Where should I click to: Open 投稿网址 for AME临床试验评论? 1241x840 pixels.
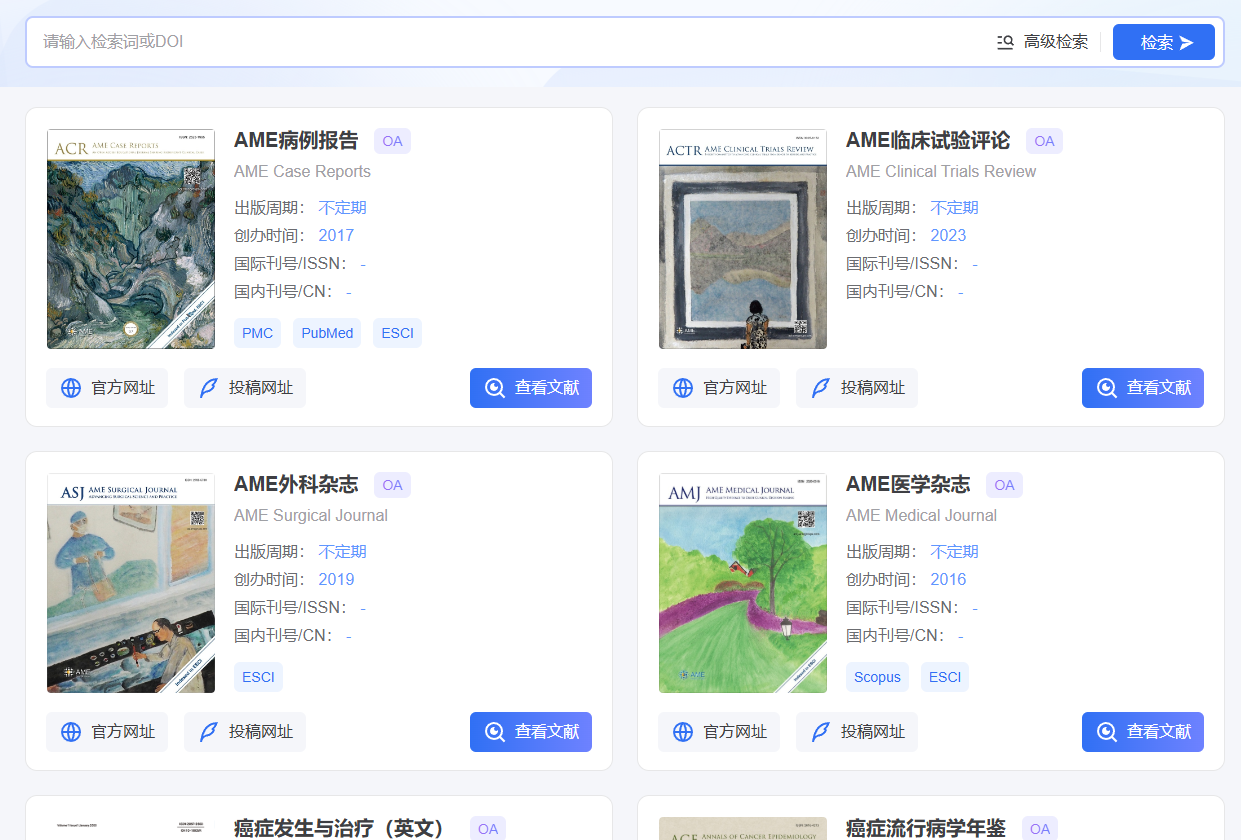click(x=857, y=388)
